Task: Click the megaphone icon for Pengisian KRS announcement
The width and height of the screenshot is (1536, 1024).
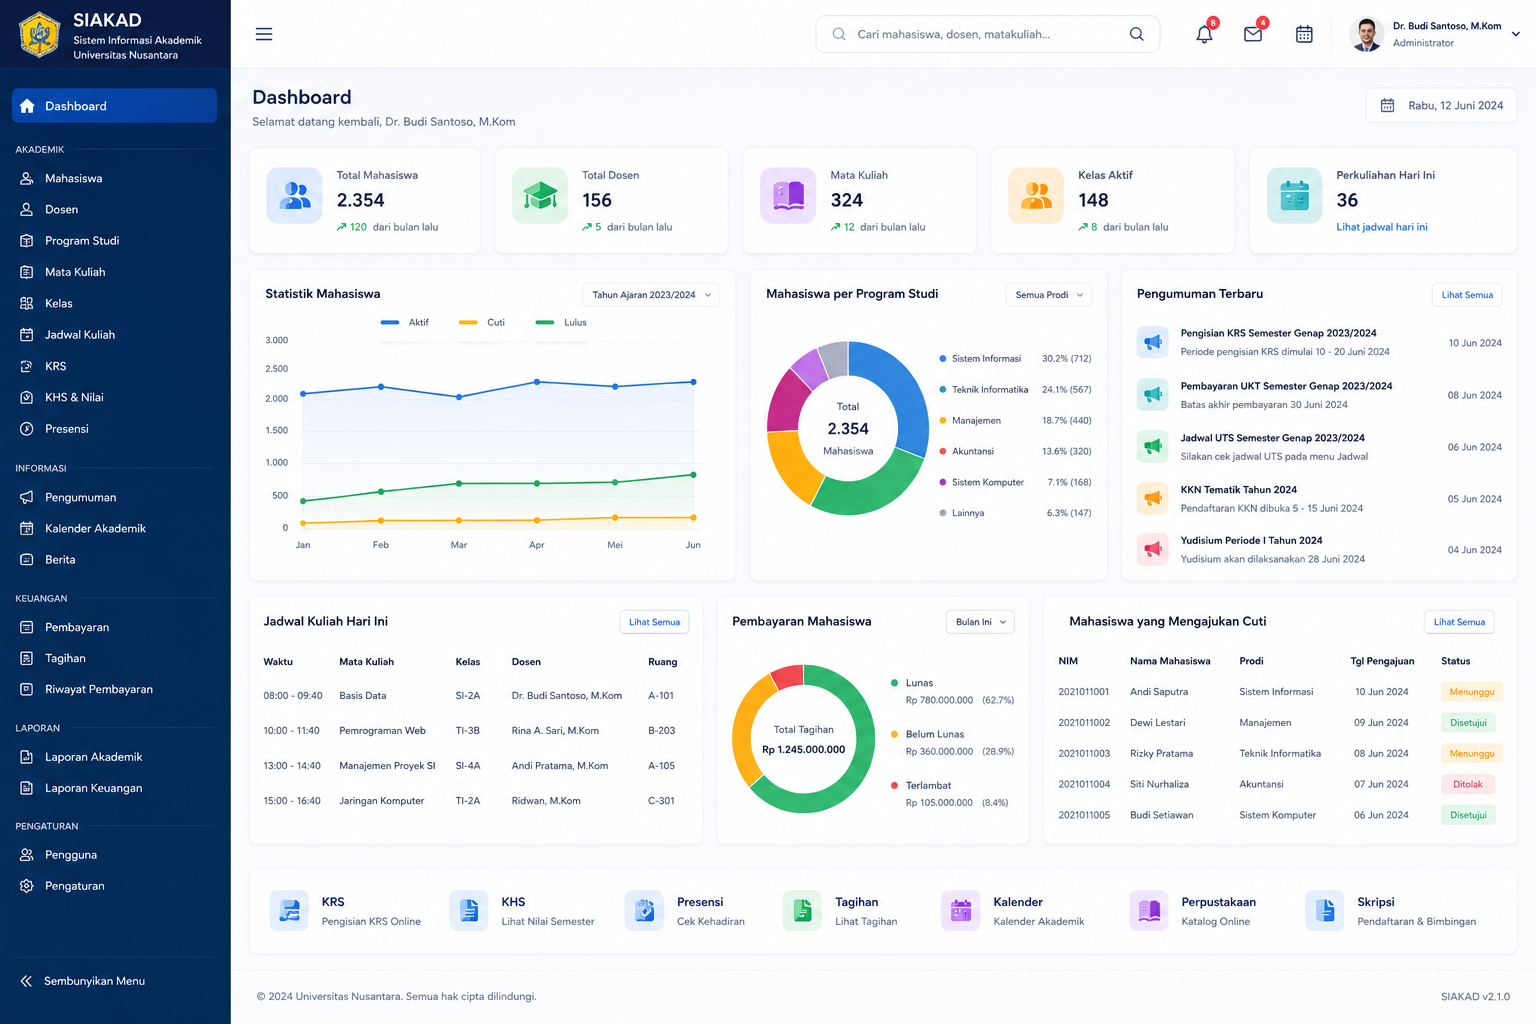Action: pos(1153,342)
